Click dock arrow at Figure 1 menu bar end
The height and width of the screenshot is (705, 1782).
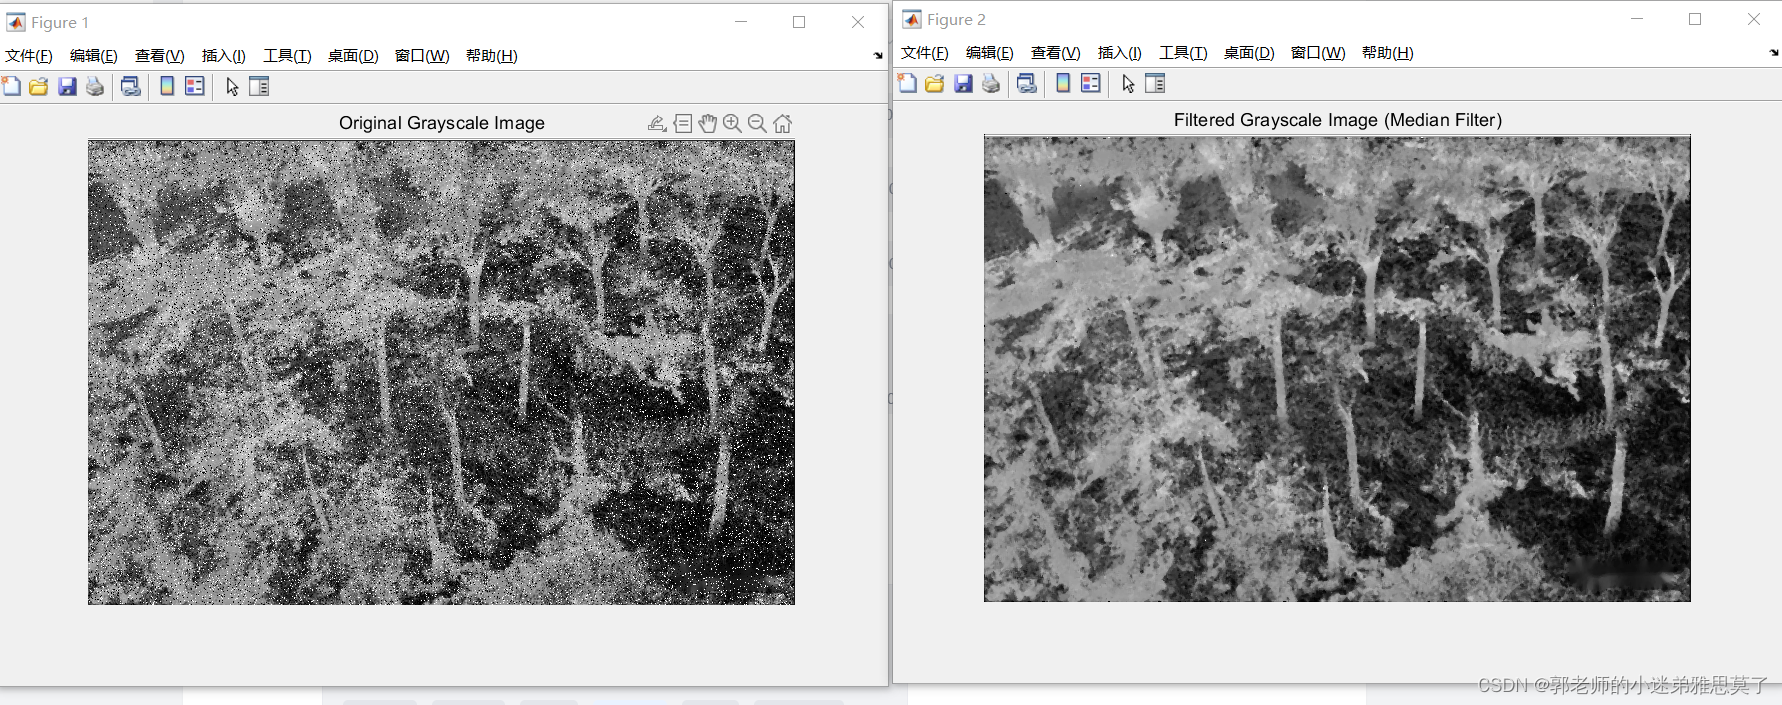click(x=878, y=56)
